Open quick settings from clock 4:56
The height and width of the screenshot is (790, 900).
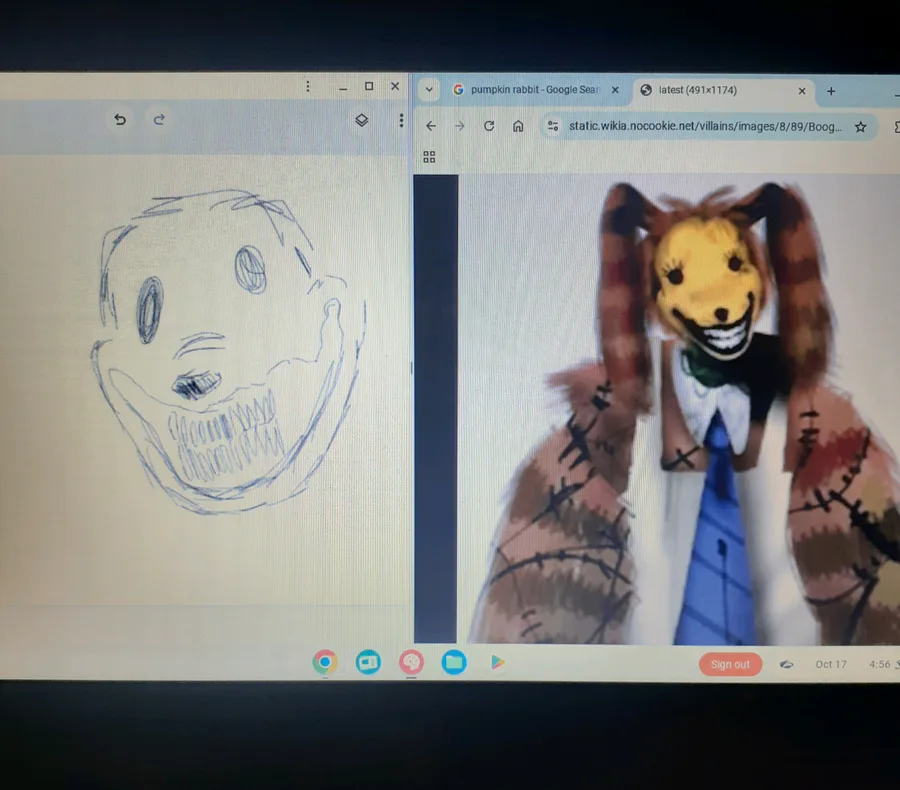click(879, 664)
